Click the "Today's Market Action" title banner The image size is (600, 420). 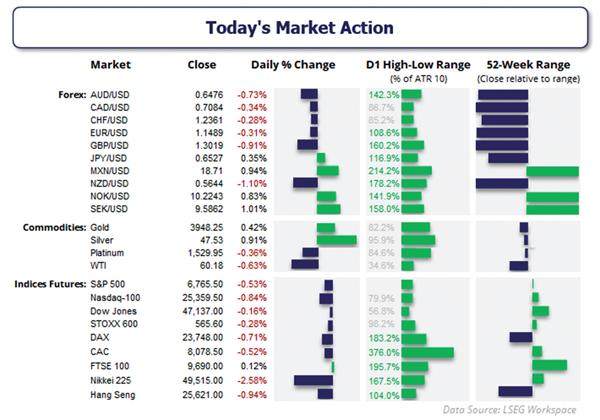click(x=300, y=28)
